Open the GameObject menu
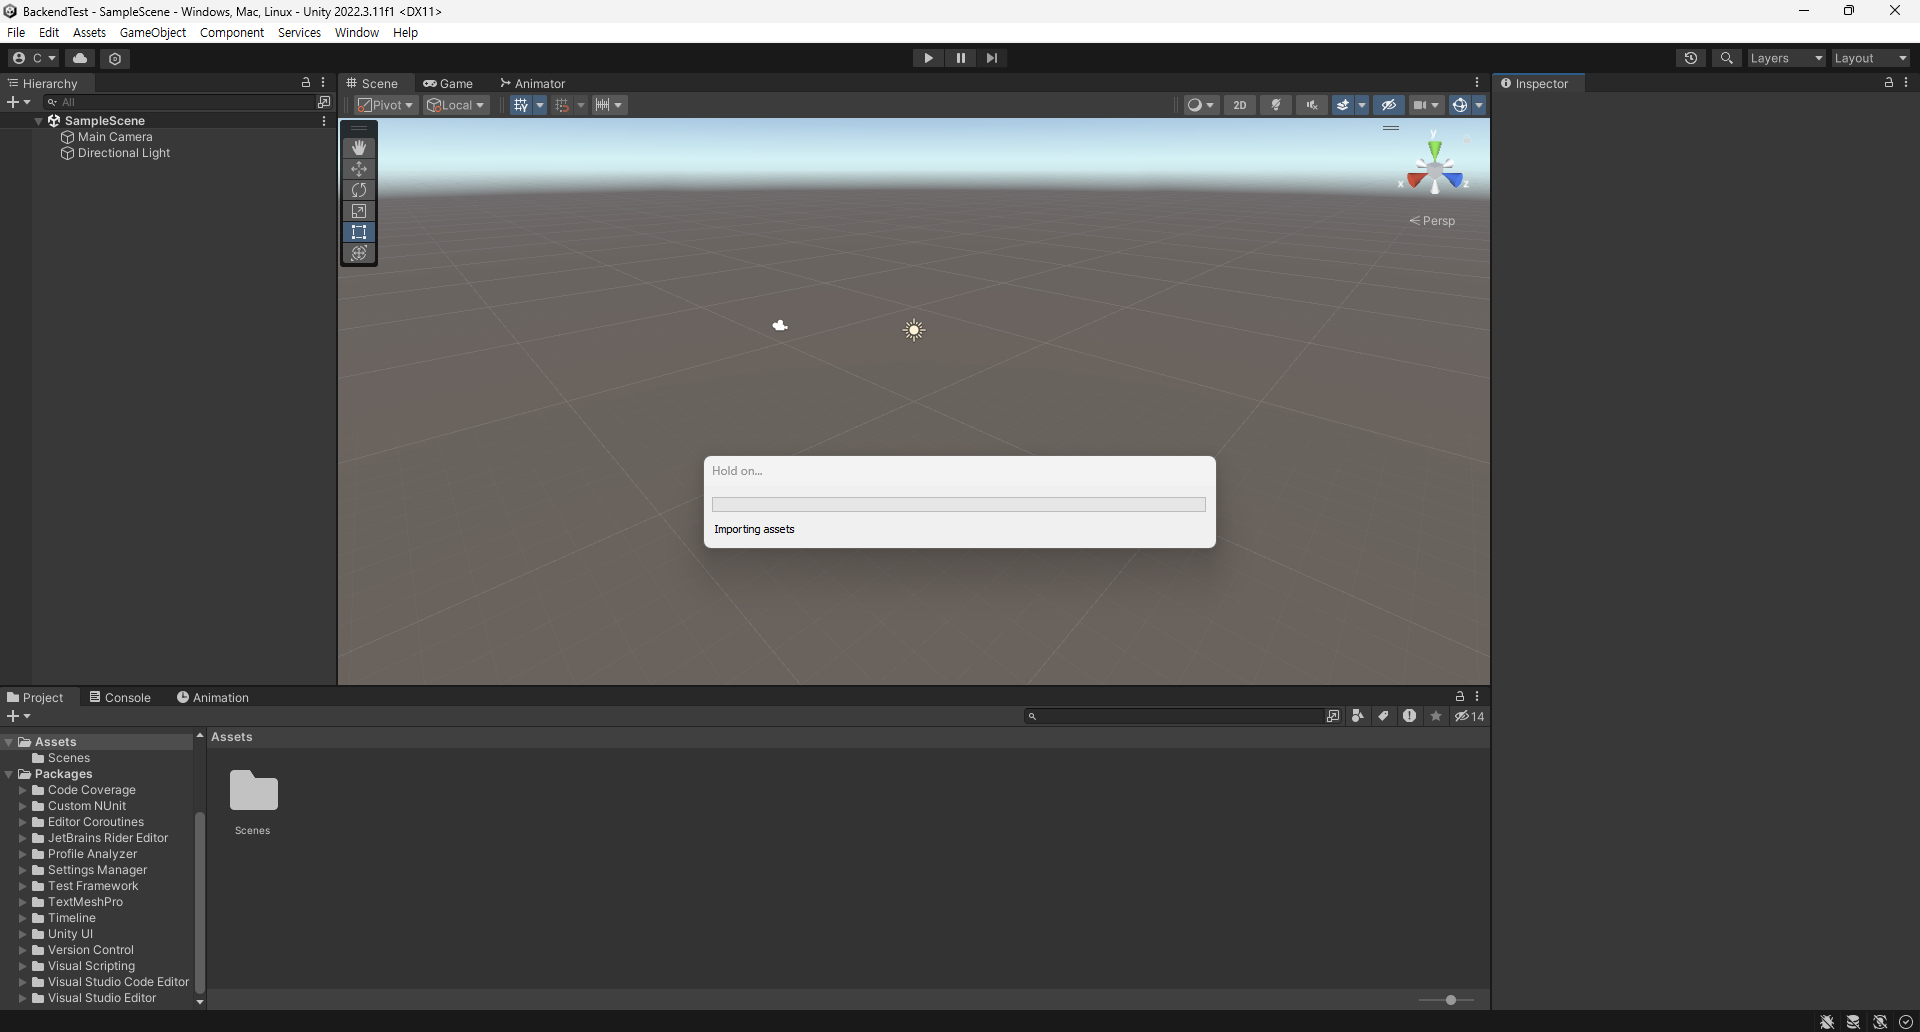This screenshot has height=1032, width=1920. point(153,32)
